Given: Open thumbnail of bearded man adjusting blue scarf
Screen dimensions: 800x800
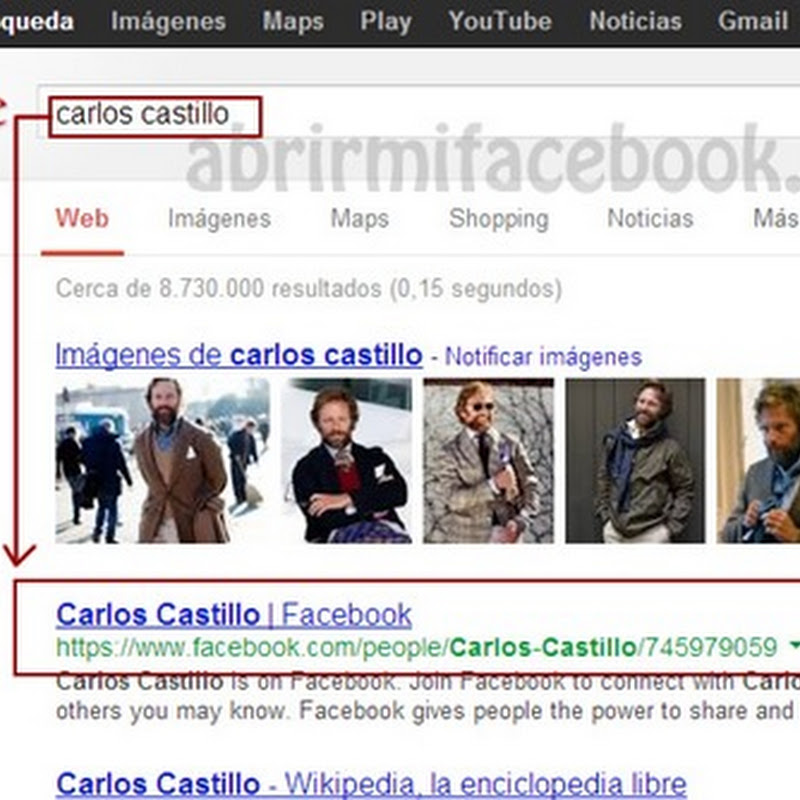Looking at the screenshot, I should [x=758, y=461].
